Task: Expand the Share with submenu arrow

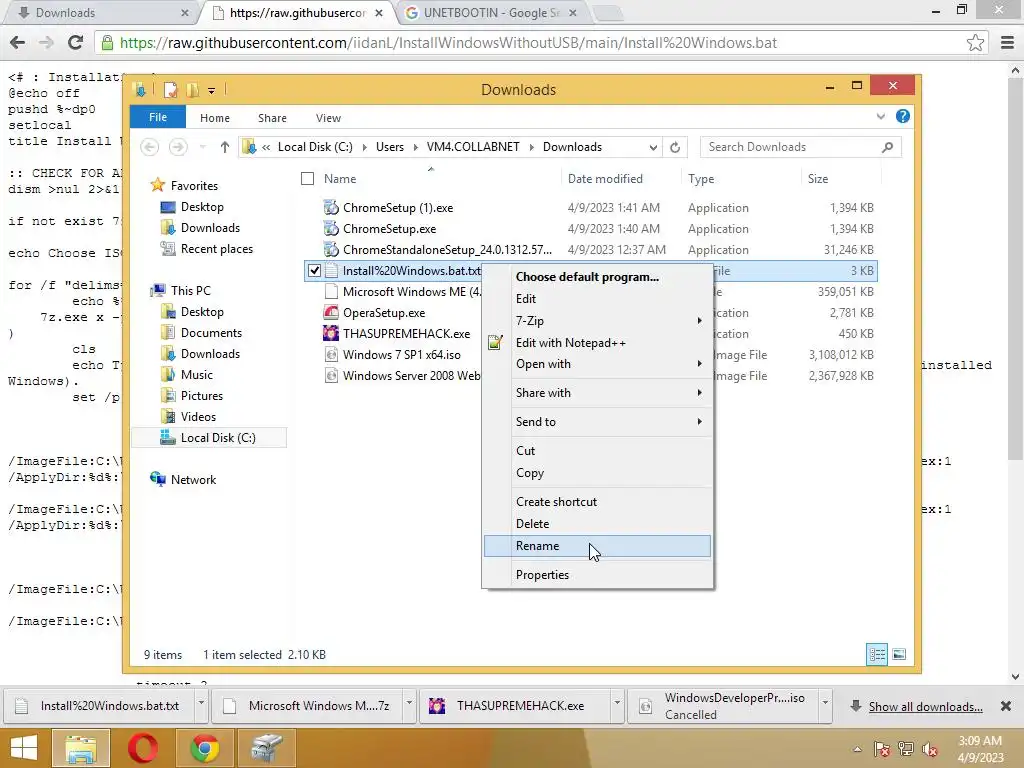Action: tap(699, 392)
